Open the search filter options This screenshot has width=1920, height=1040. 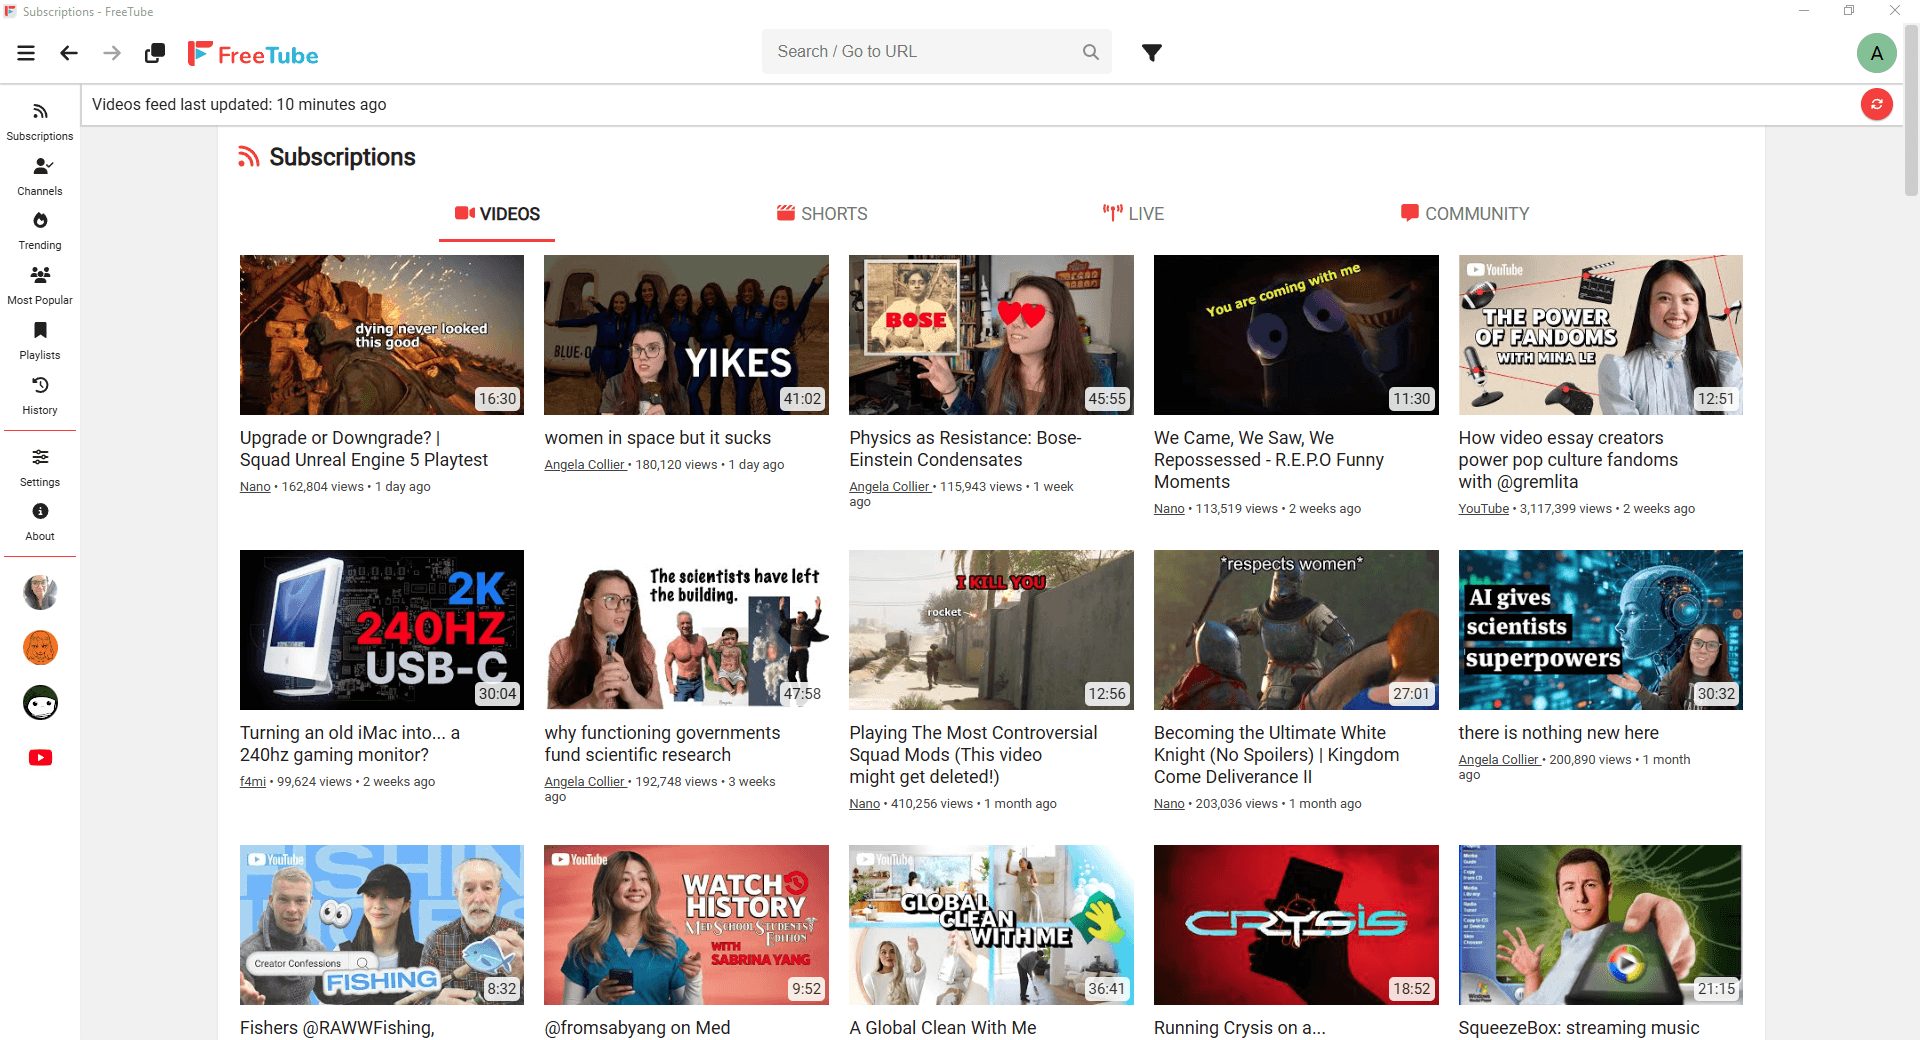click(x=1152, y=52)
